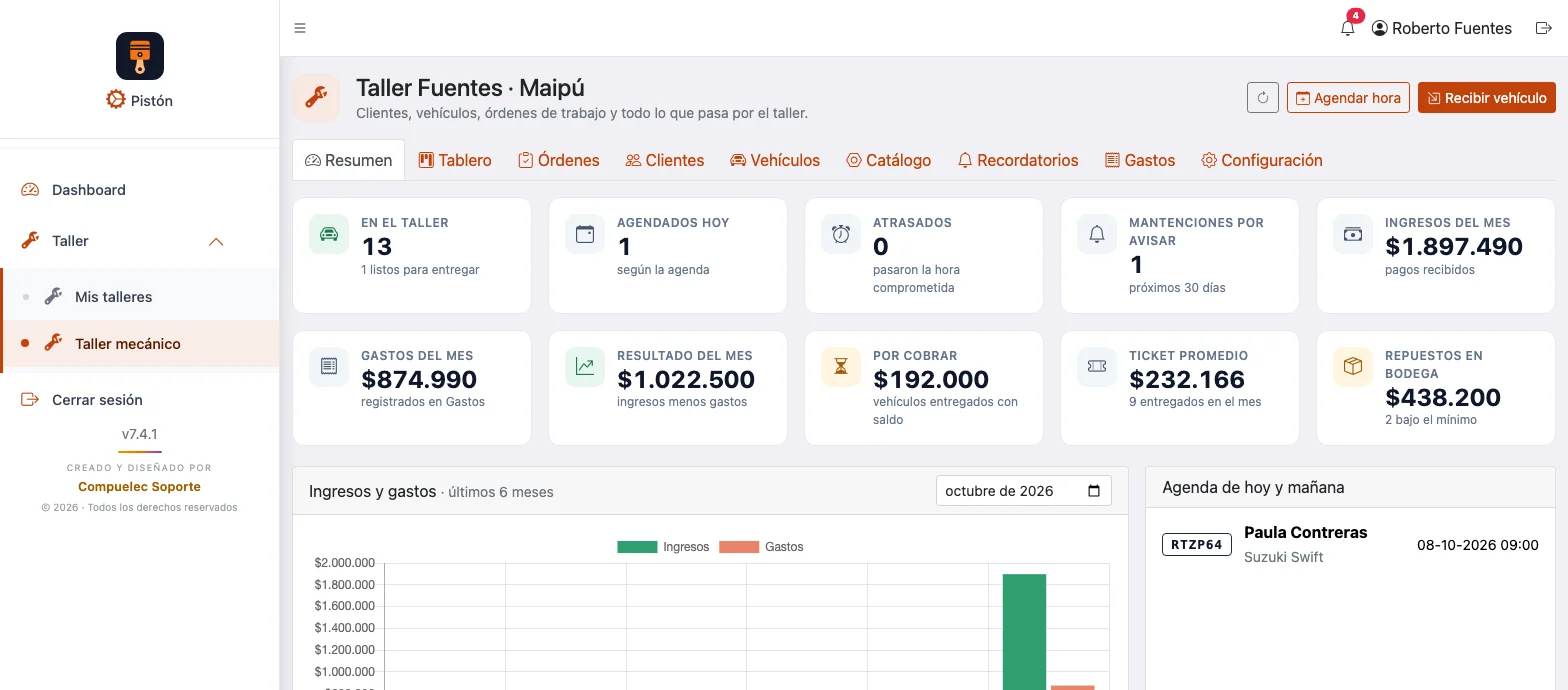Open Roberto Fuentes user menu
This screenshot has width=1568, height=690.
pos(1442,28)
